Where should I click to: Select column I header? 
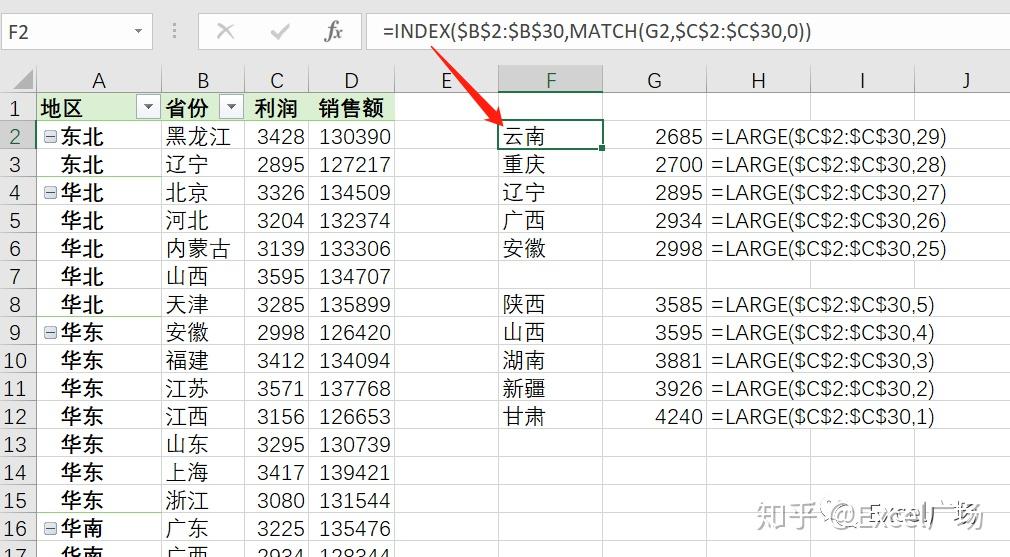pyautogui.click(x=862, y=80)
